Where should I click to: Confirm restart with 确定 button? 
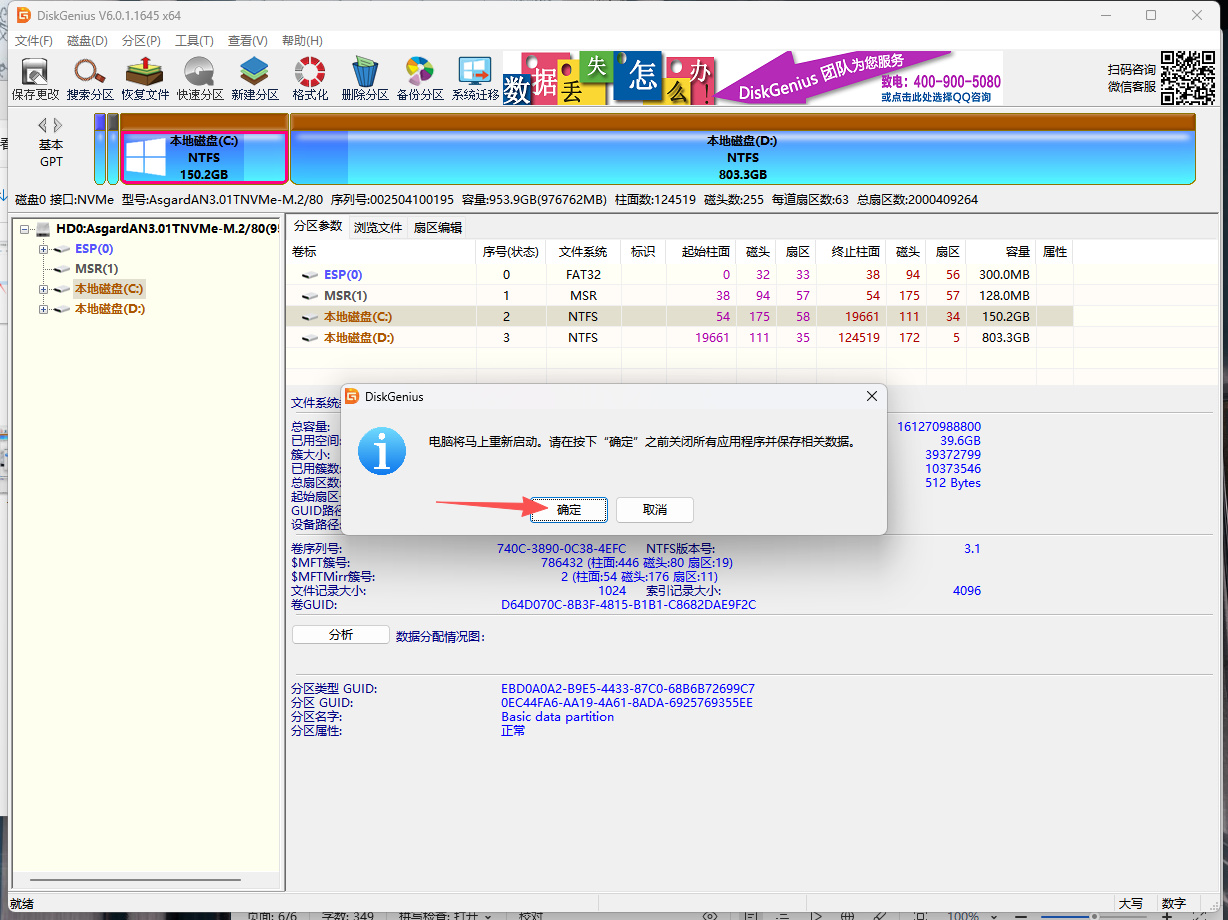point(569,509)
